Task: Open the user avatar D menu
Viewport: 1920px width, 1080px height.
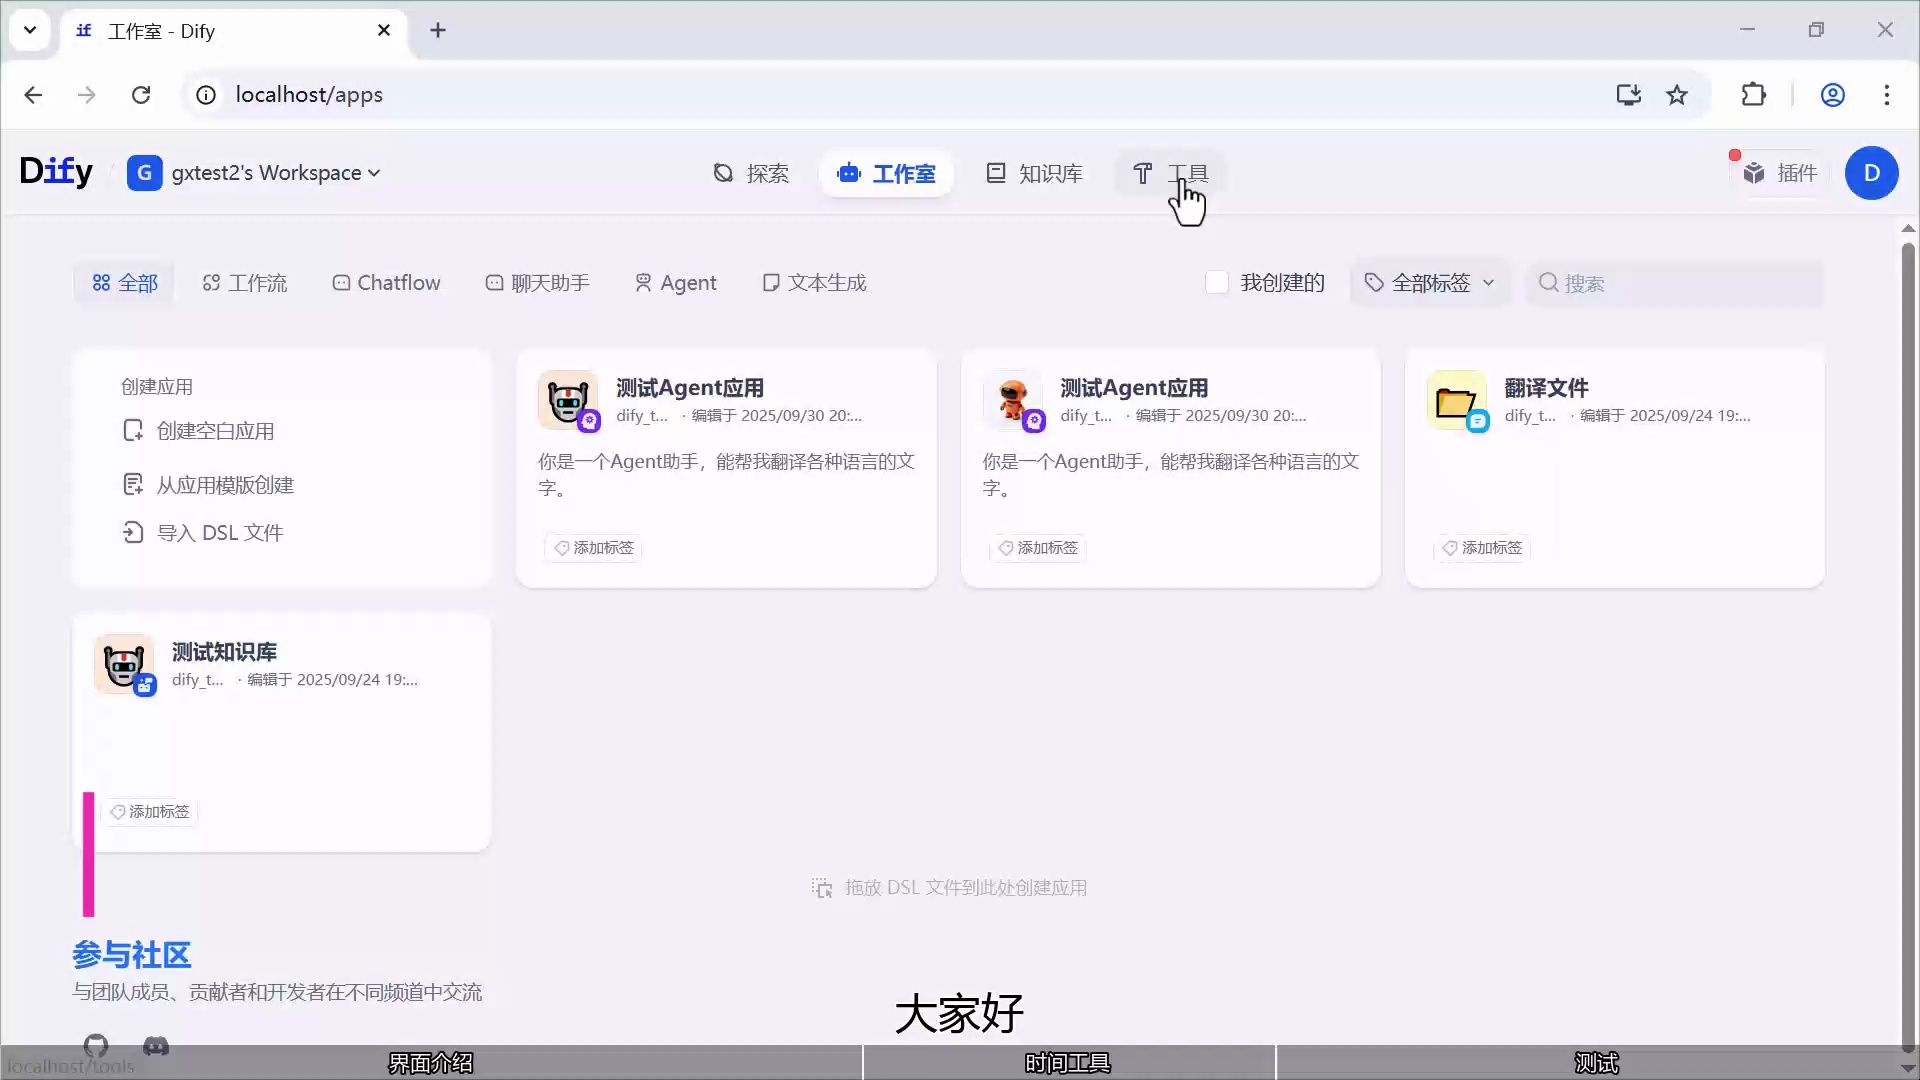Action: (x=1871, y=173)
